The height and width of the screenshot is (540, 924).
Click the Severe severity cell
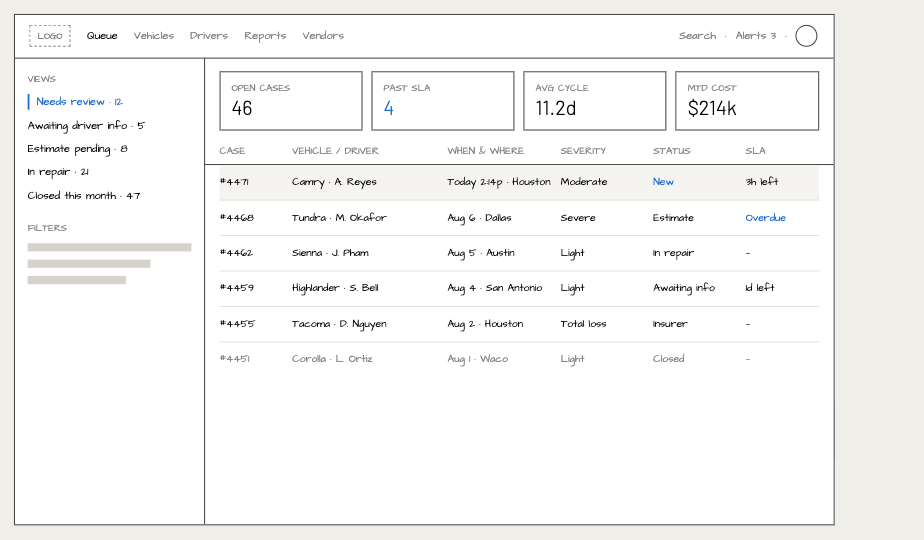[578, 218]
